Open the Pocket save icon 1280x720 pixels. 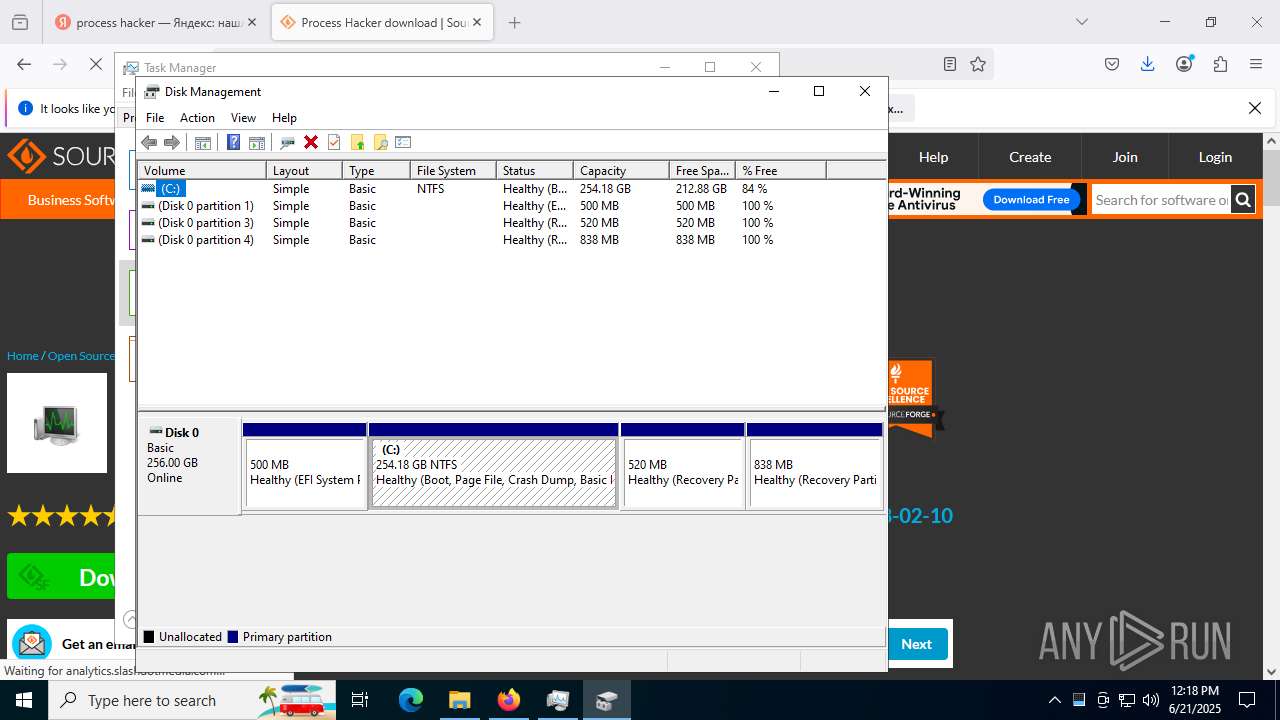tap(1112, 64)
